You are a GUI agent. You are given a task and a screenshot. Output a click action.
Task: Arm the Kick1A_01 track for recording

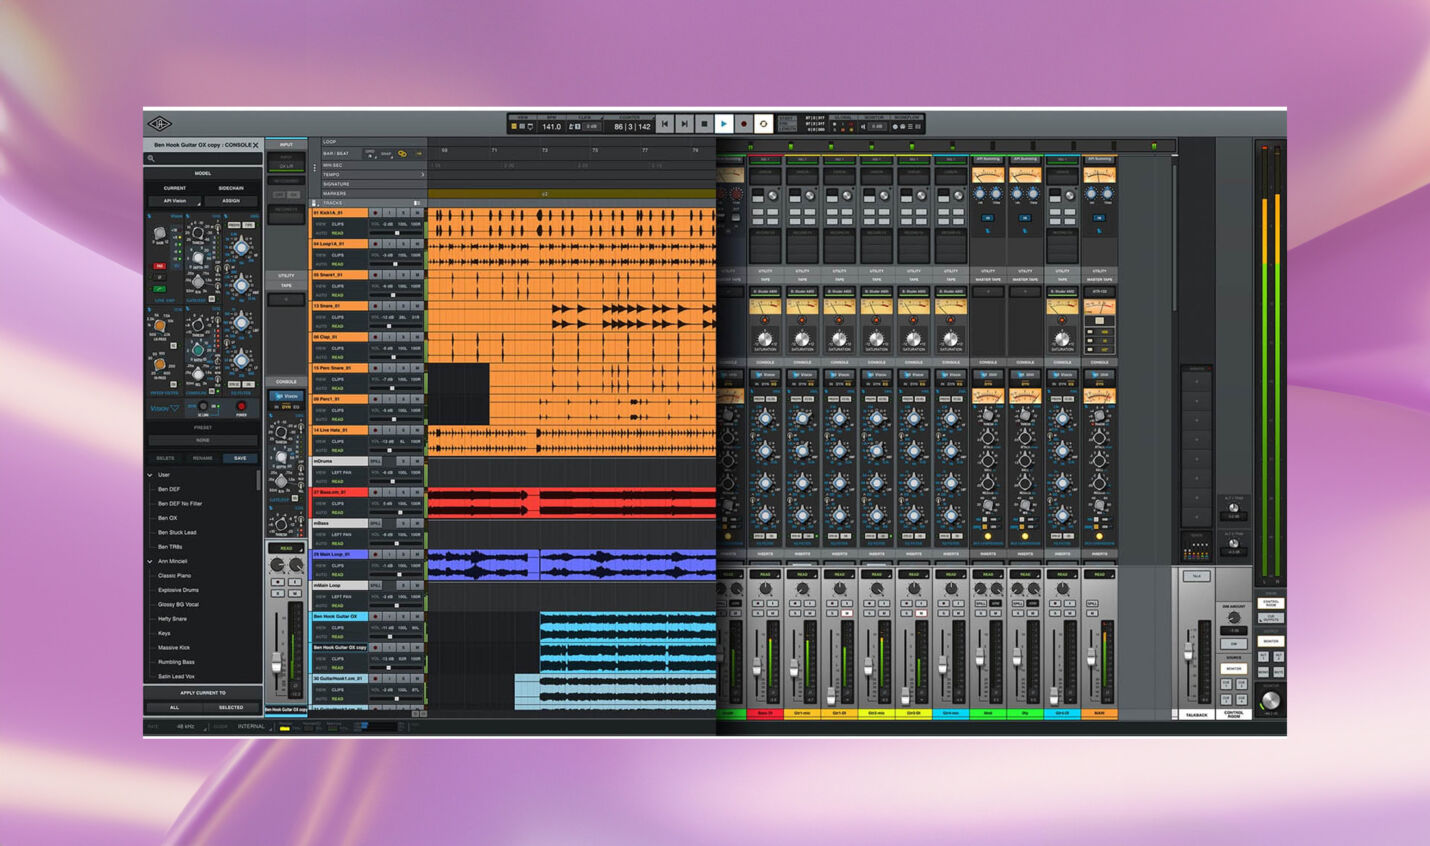pyautogui.click(x=376, y=213)
